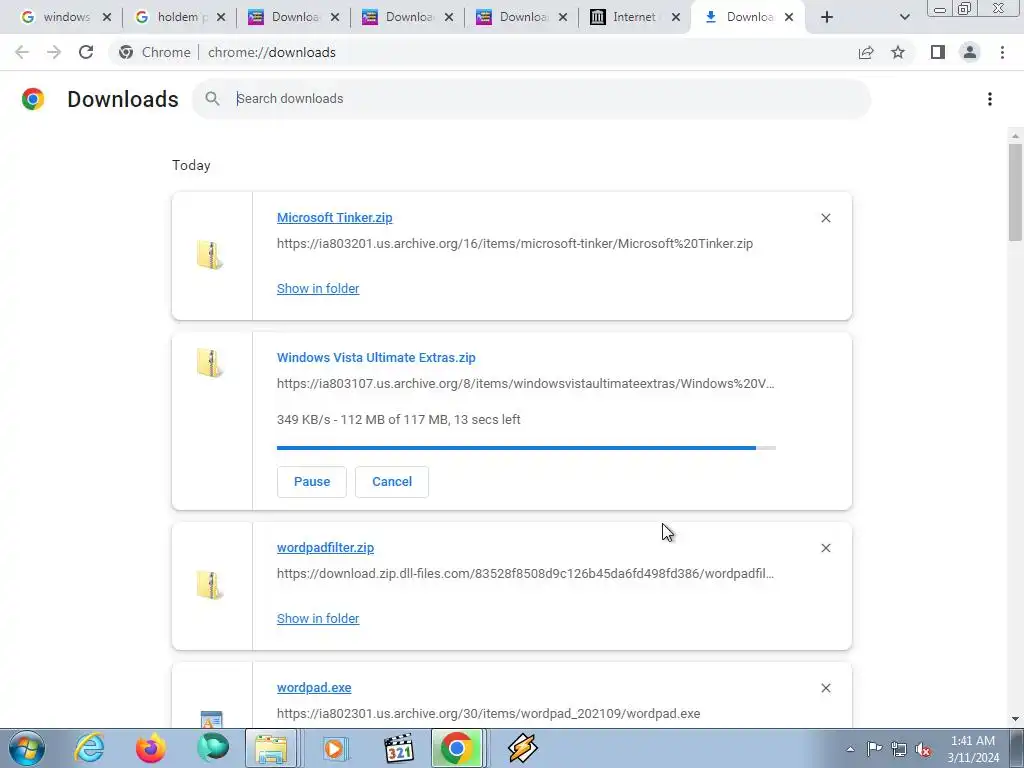
Task: Click the magnifier icon in search downloads
Action: pyautogui.click(x=212, y=99)
